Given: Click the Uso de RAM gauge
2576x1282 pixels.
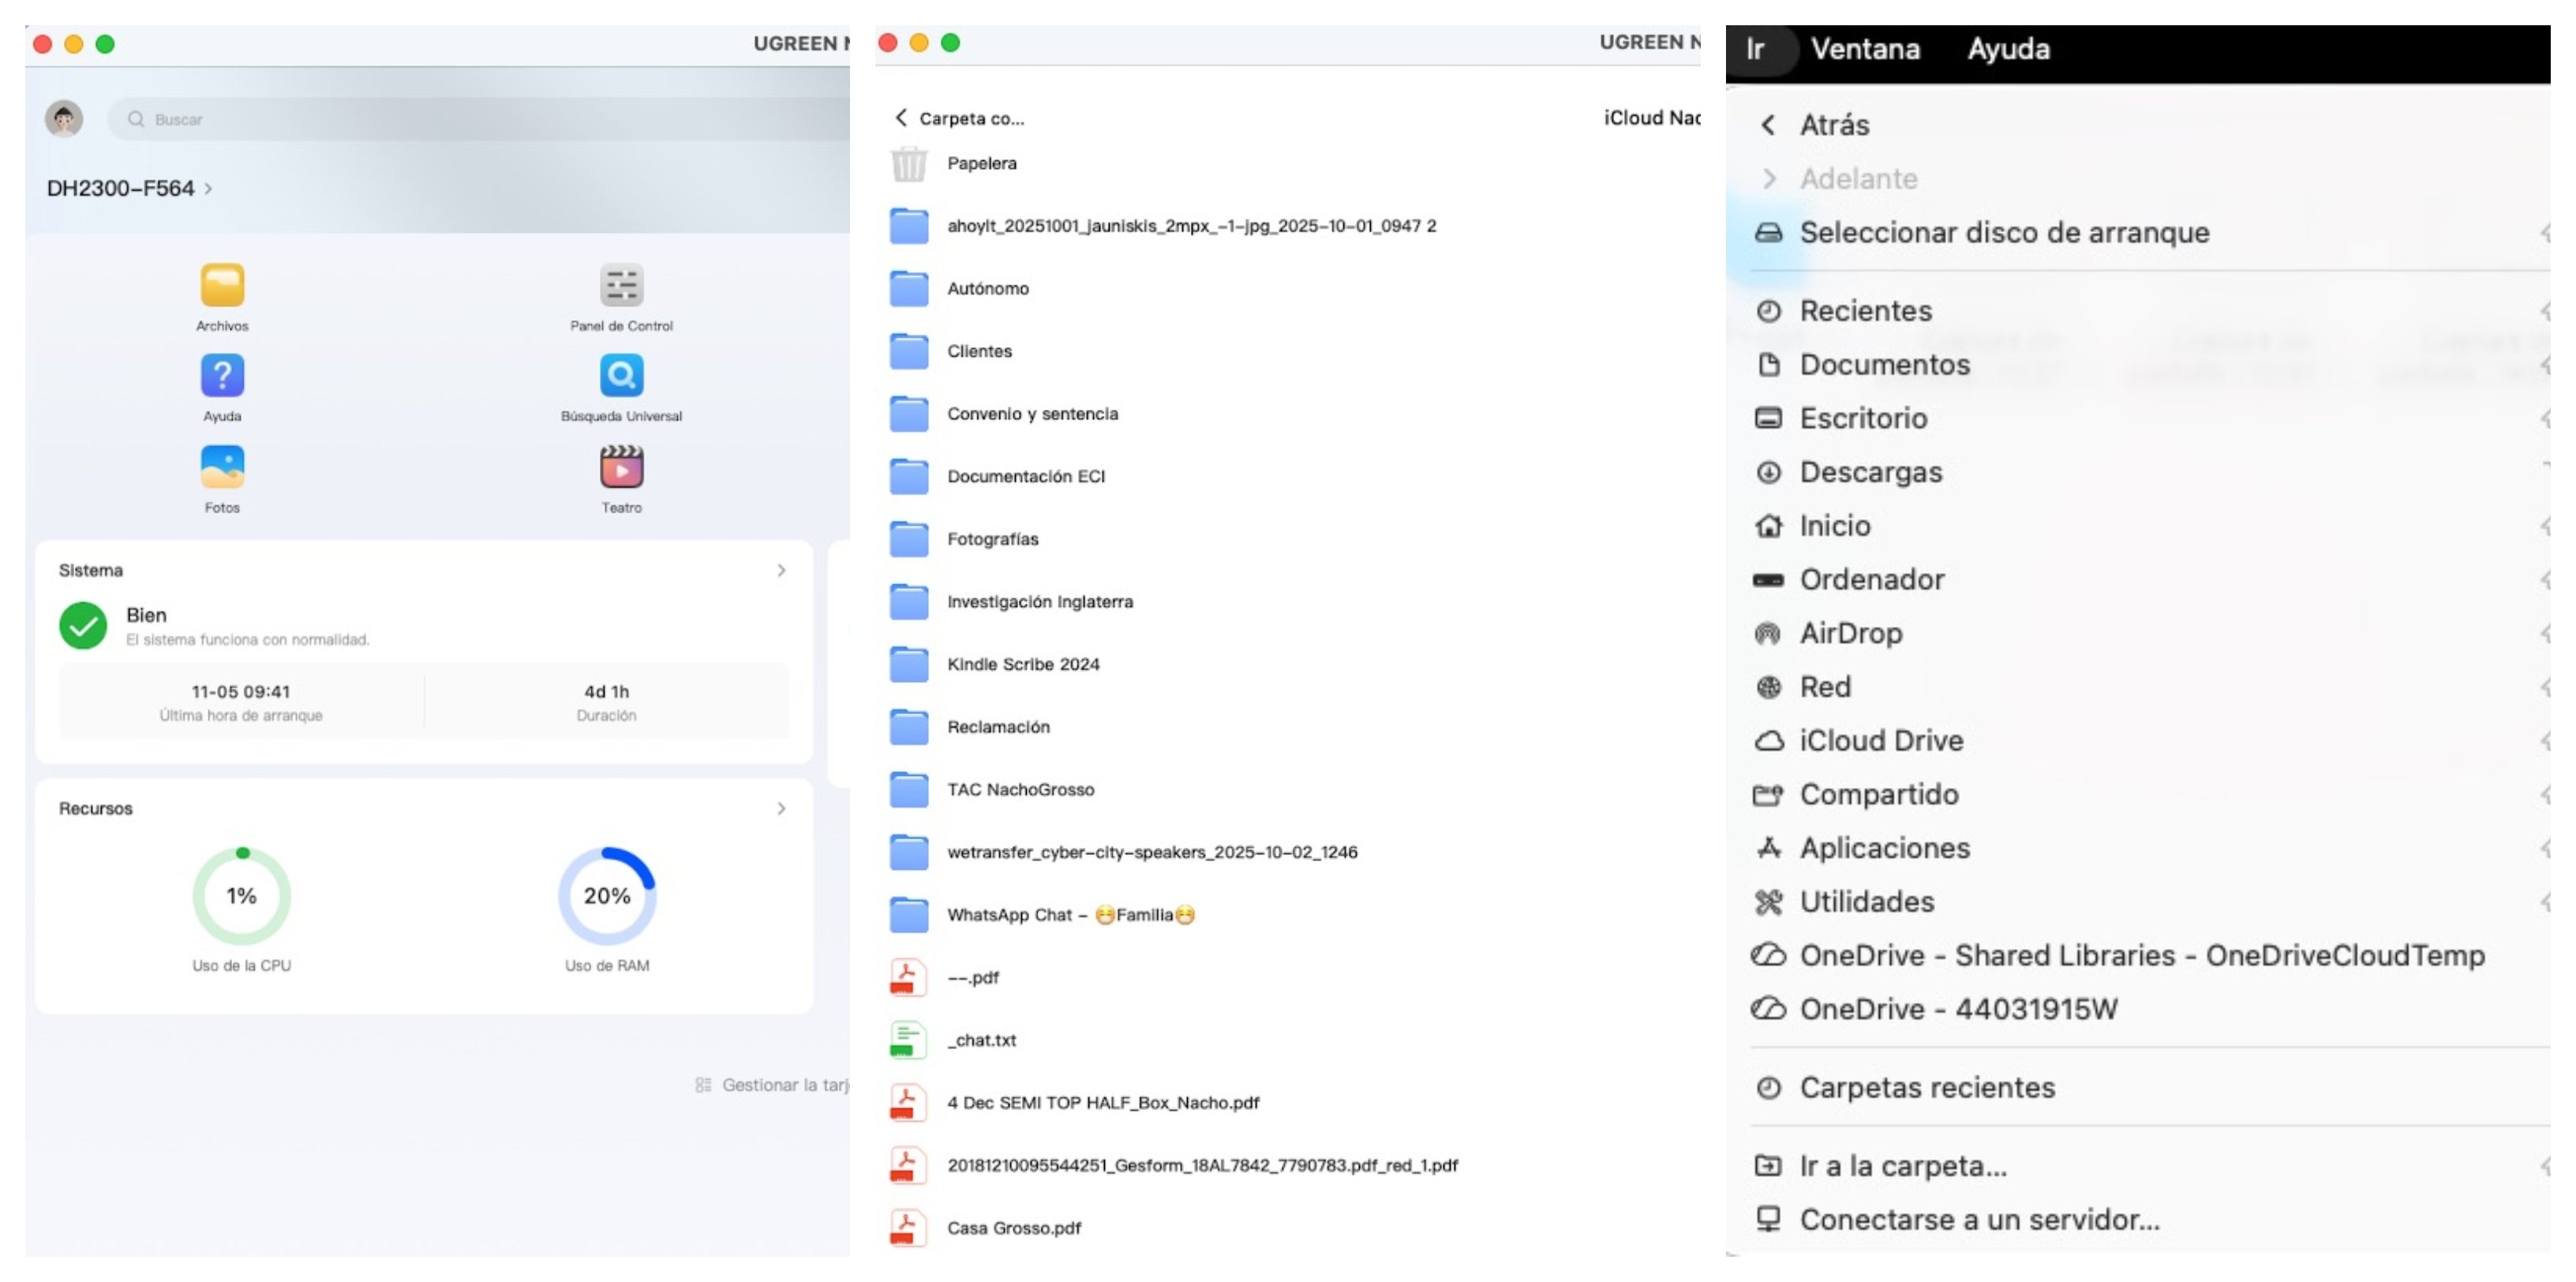Looking at the screenshot, I should (x=606, y=896).
